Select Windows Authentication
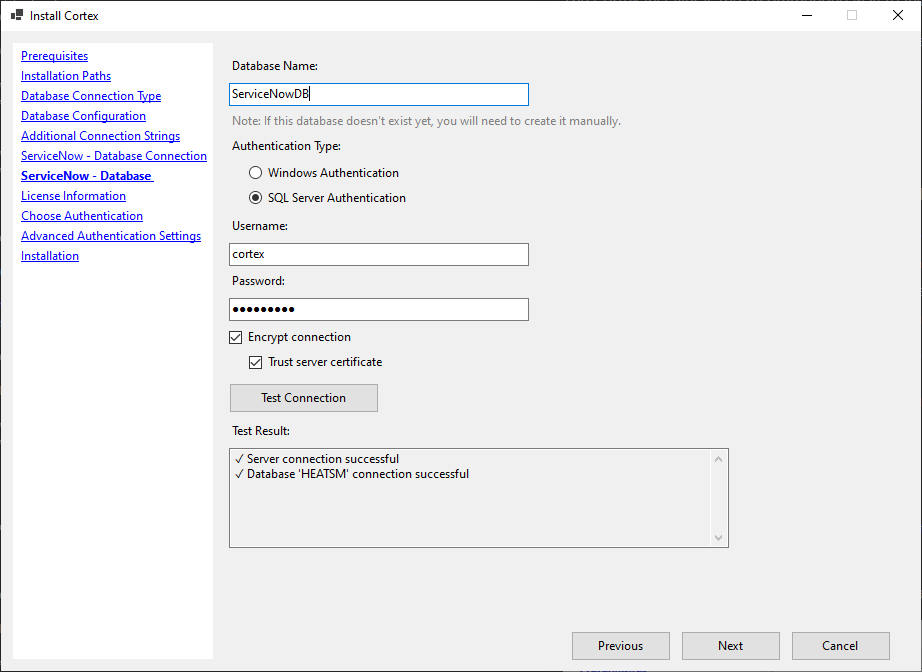The height and width of the screenshot is (672, 922). click(x=255, y=172)
